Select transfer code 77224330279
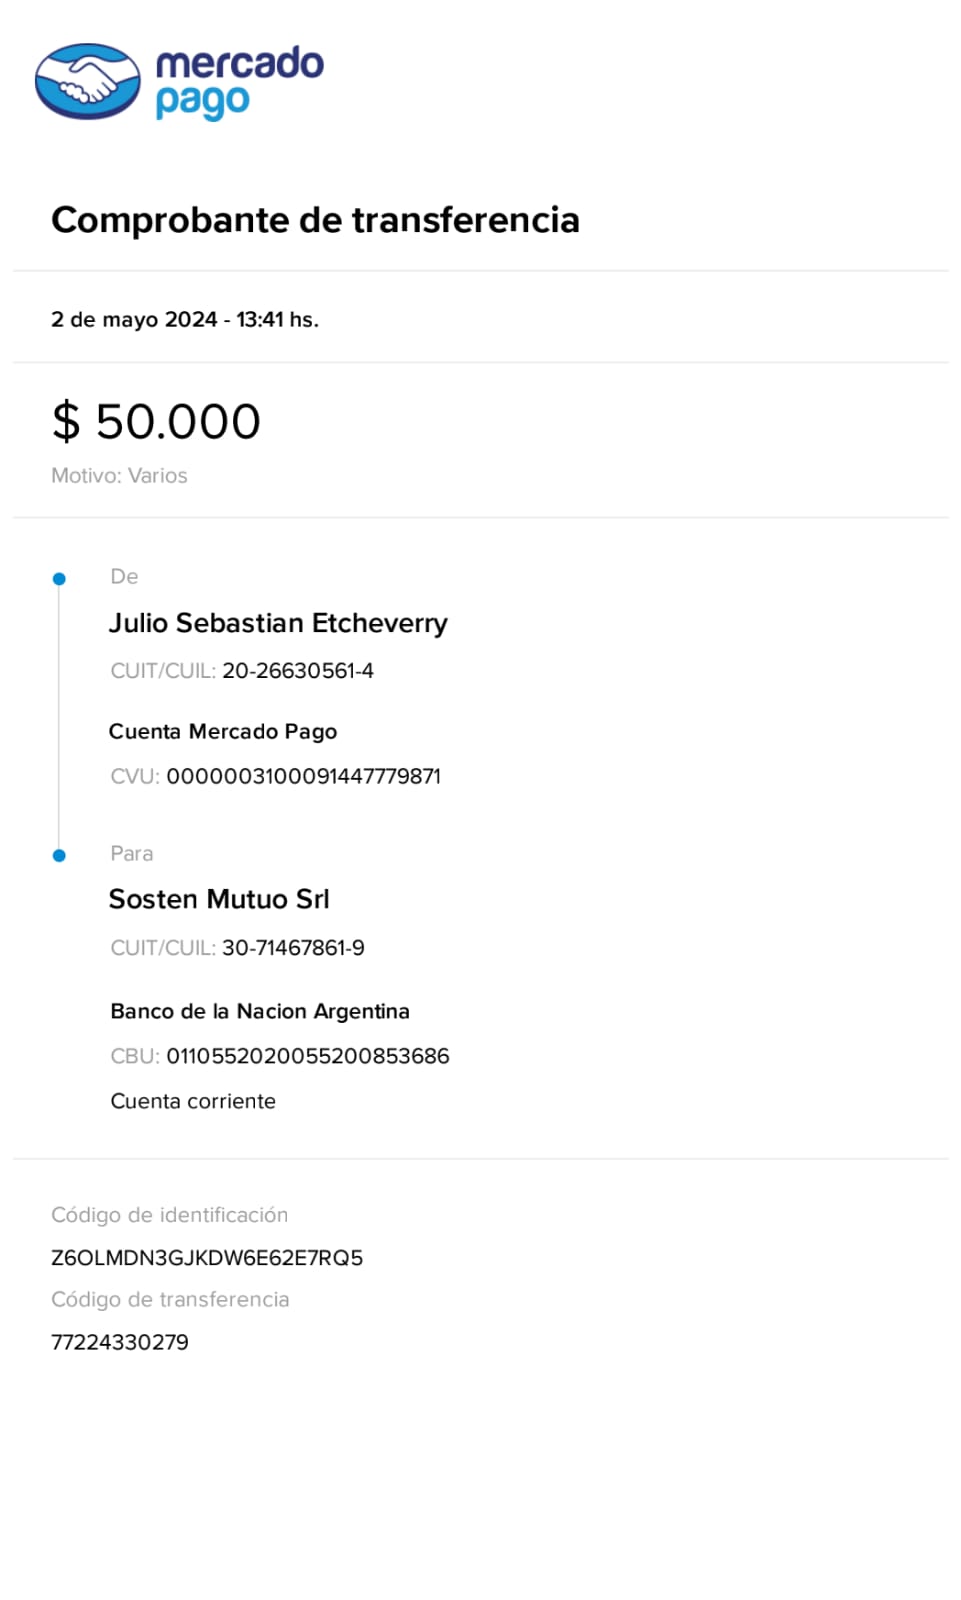This screenshot has height=1600, width=961. 120,1343
